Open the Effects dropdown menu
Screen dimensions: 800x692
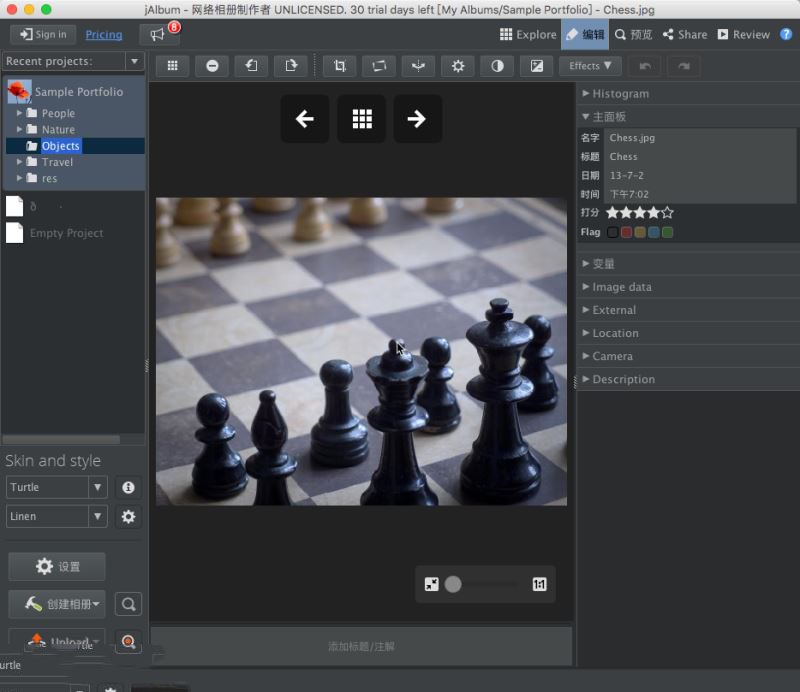tap(590, 66)
